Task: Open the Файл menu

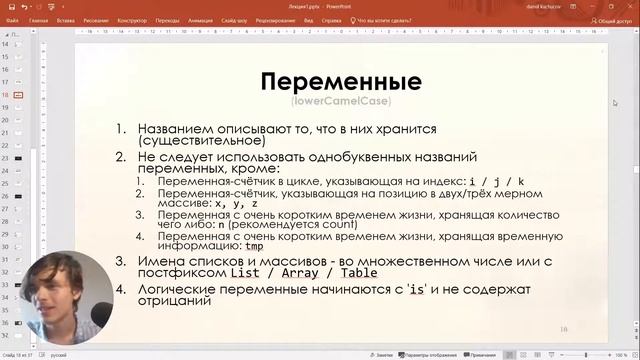Action: [12, 20]
